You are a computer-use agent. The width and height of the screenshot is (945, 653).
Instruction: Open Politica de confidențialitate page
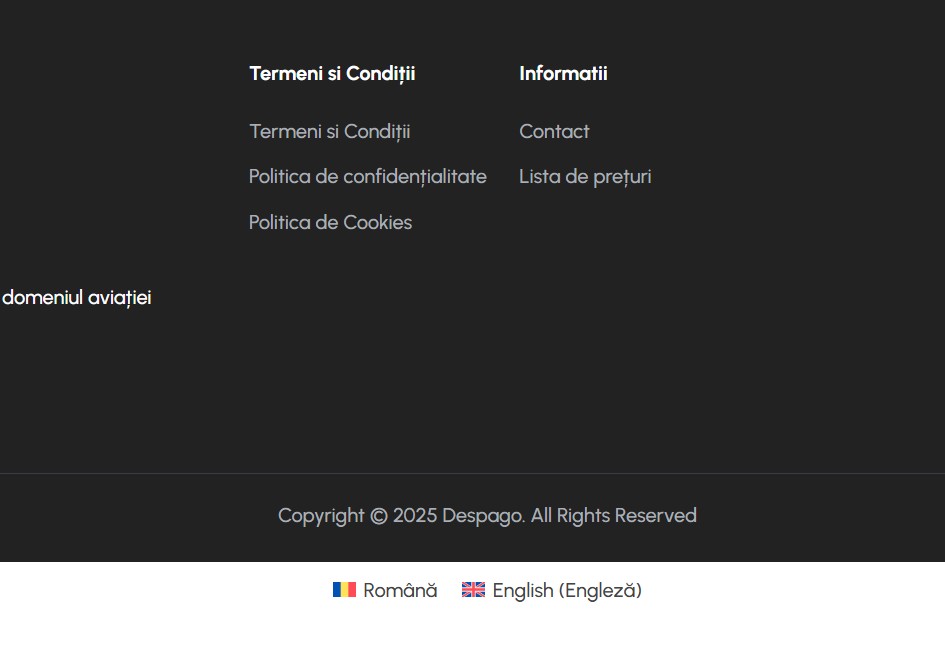[368, 177]
